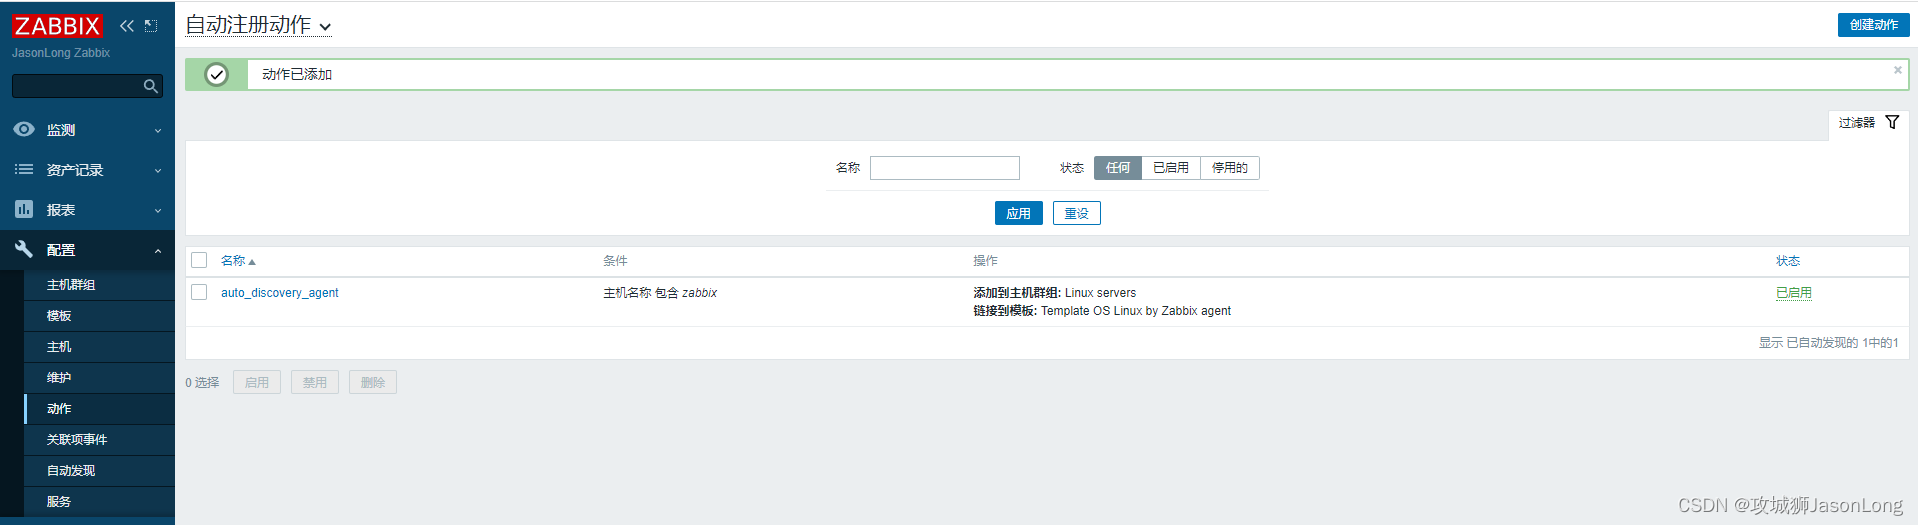Screen dimensions: 1918x525
Task: Click the 应用 filter button
Action: point(1018,213)
